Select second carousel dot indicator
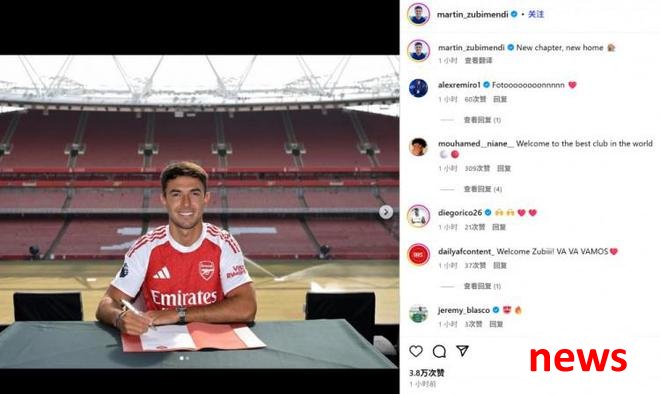 click(187, 358)
